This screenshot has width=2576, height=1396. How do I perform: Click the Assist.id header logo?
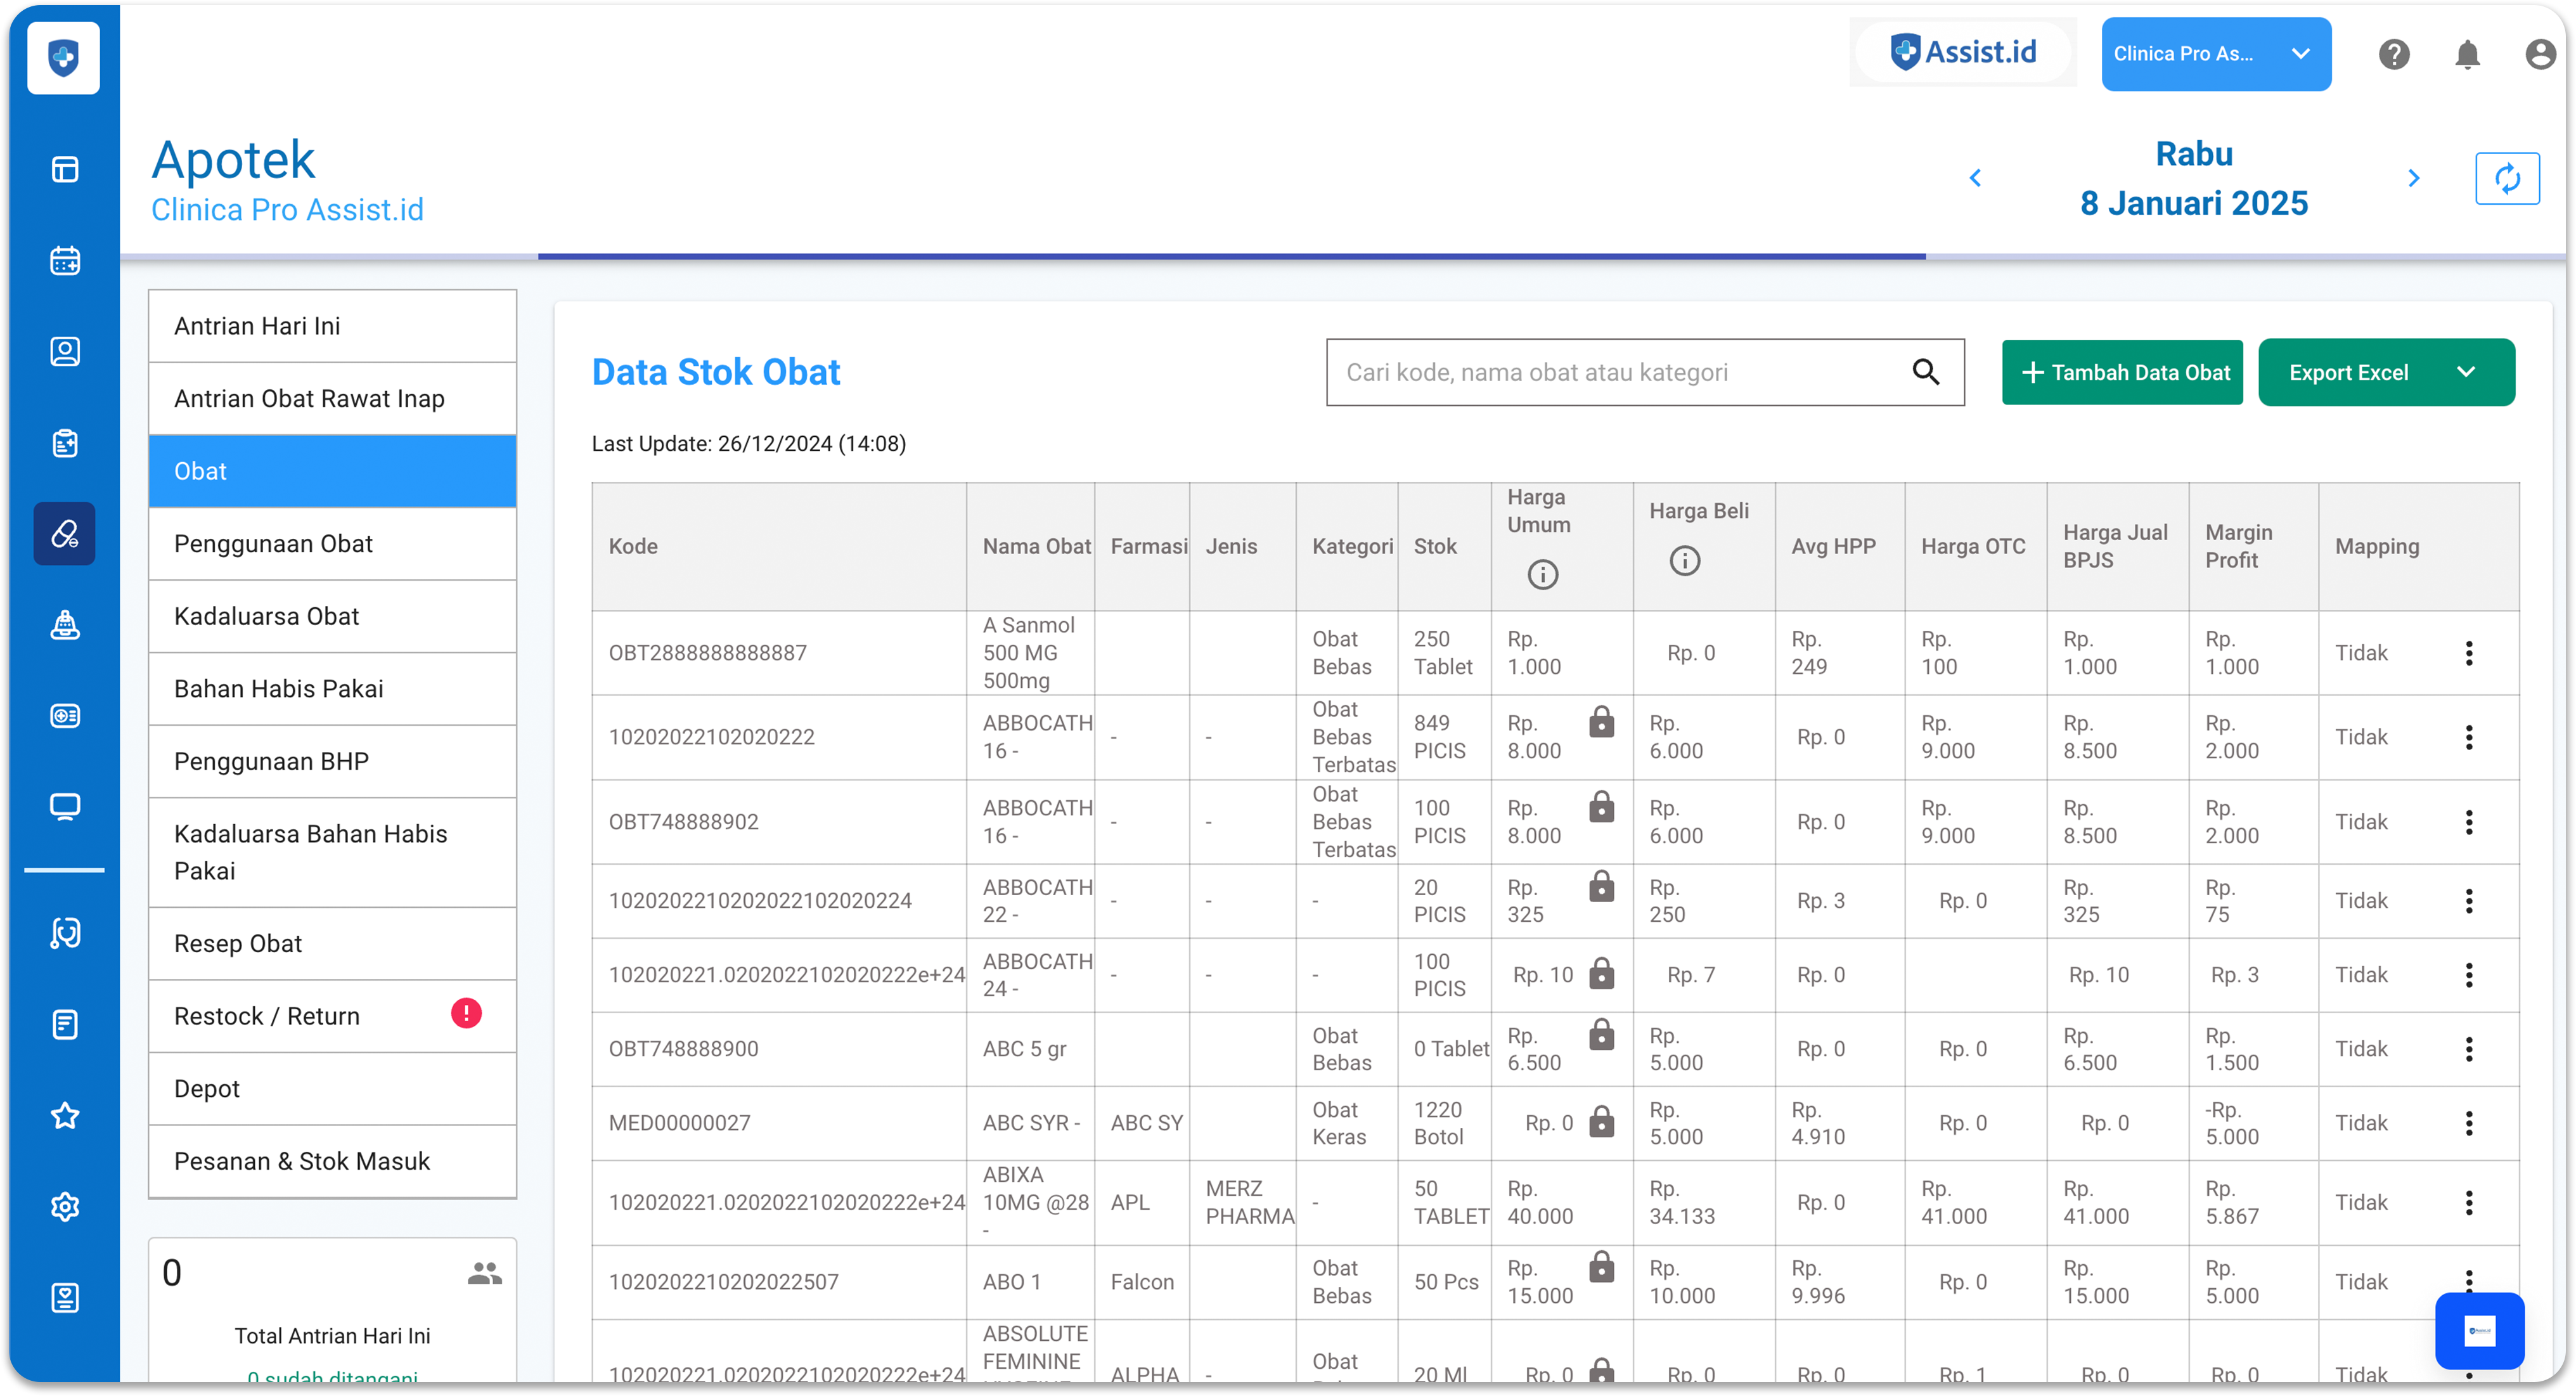coord(1963,52)
